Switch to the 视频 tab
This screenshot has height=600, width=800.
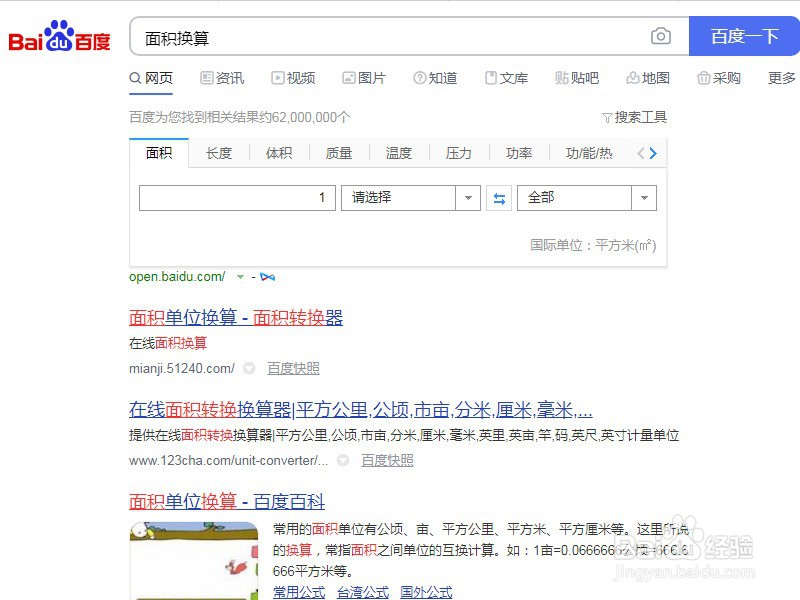tap(293, 78)
